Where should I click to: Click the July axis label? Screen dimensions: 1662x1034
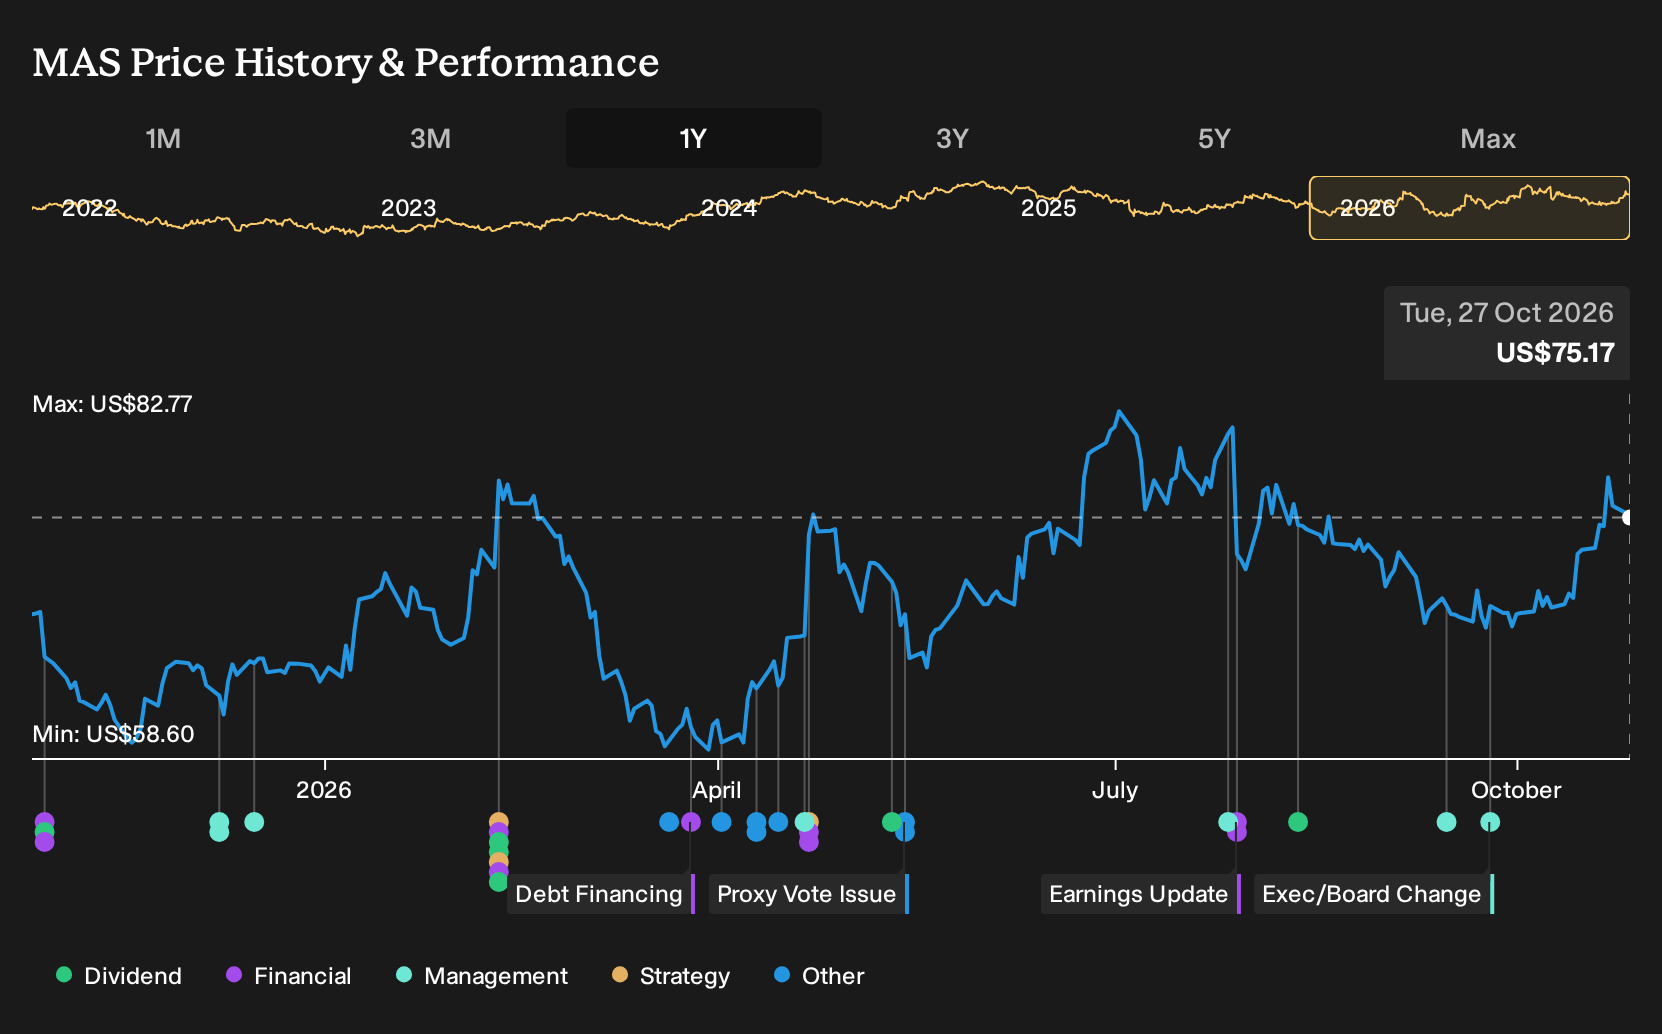coord(1115,790)
